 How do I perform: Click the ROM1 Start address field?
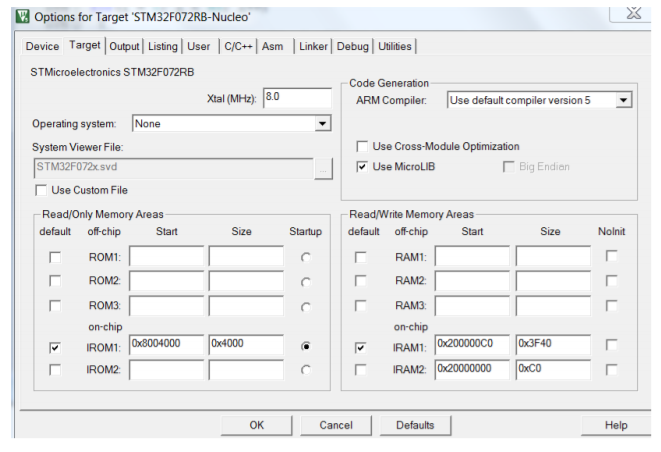(x=167, y=256)
